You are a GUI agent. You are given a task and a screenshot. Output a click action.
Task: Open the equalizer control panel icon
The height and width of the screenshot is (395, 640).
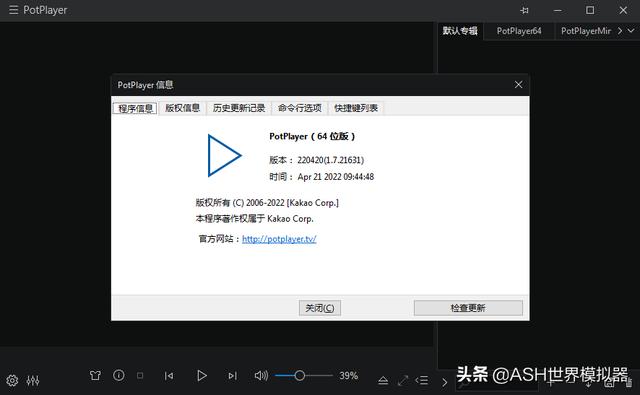click(x=33, y=380)
